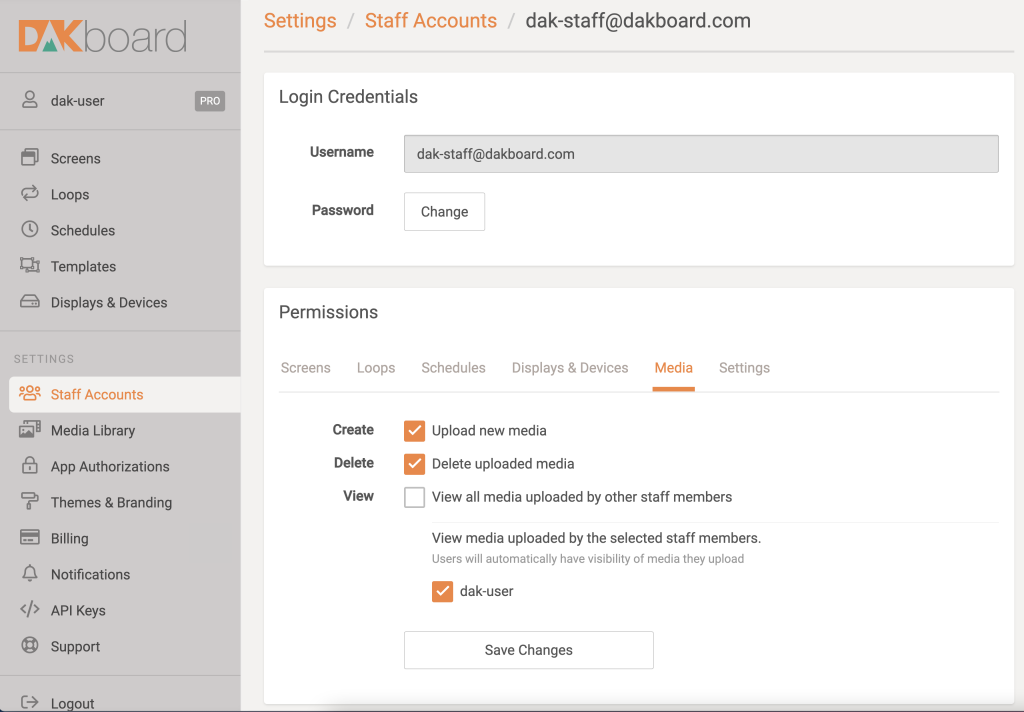Viewport: 1024px width, 712px height.
Task: Open the Screens sidebar link
Action: pyautogui.click(x=76, y=158)
